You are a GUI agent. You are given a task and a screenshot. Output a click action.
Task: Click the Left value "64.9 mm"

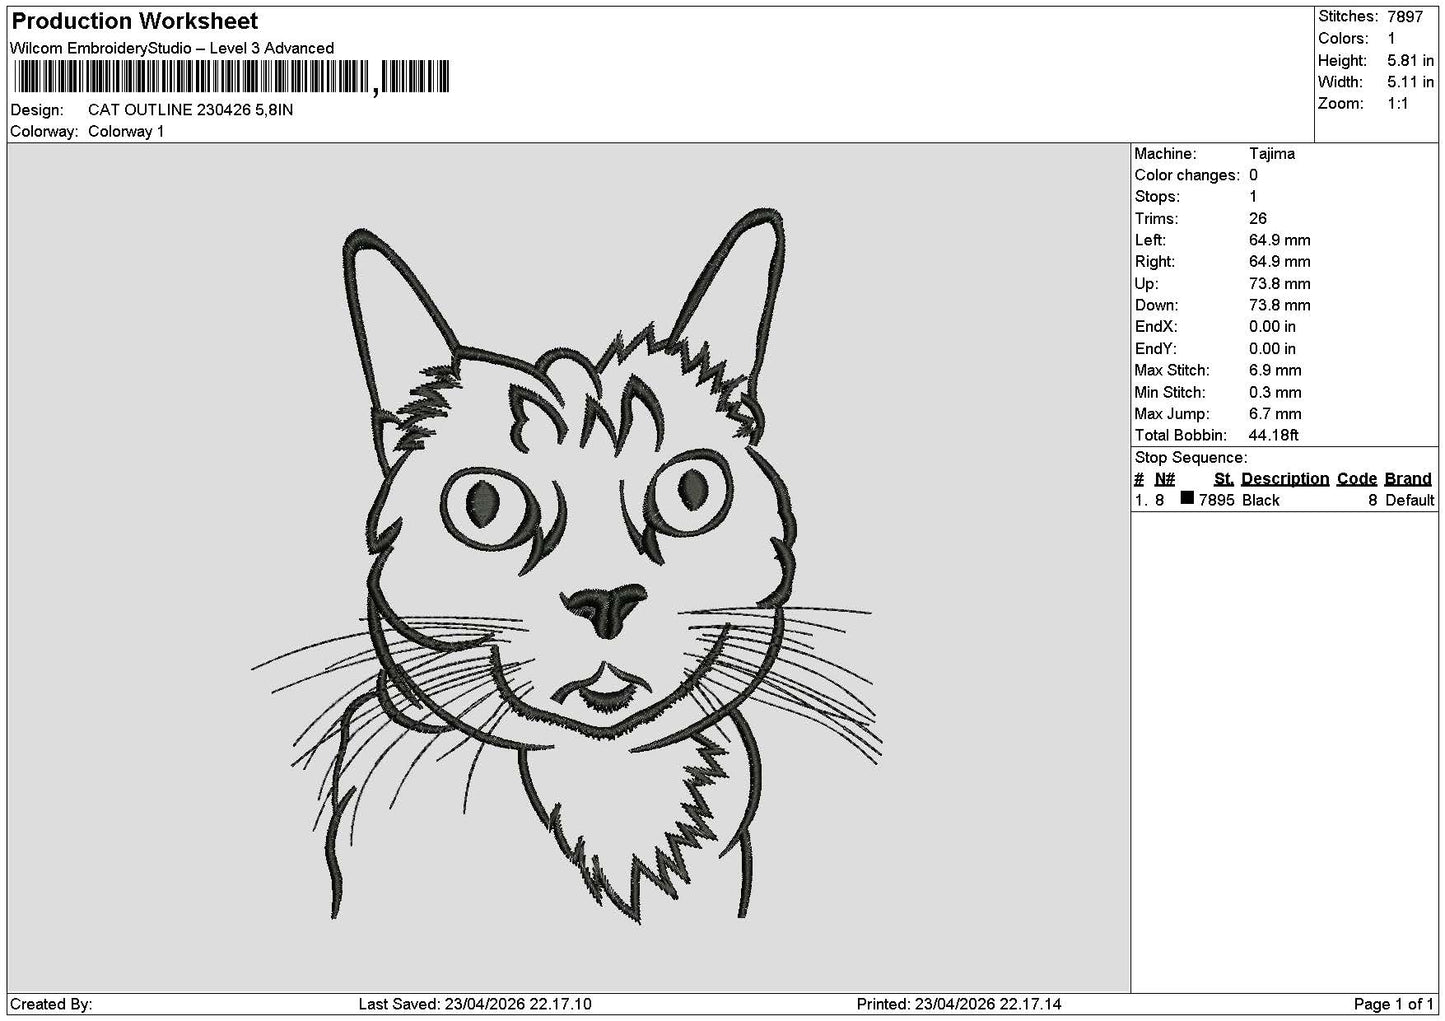coord(1280,240)
